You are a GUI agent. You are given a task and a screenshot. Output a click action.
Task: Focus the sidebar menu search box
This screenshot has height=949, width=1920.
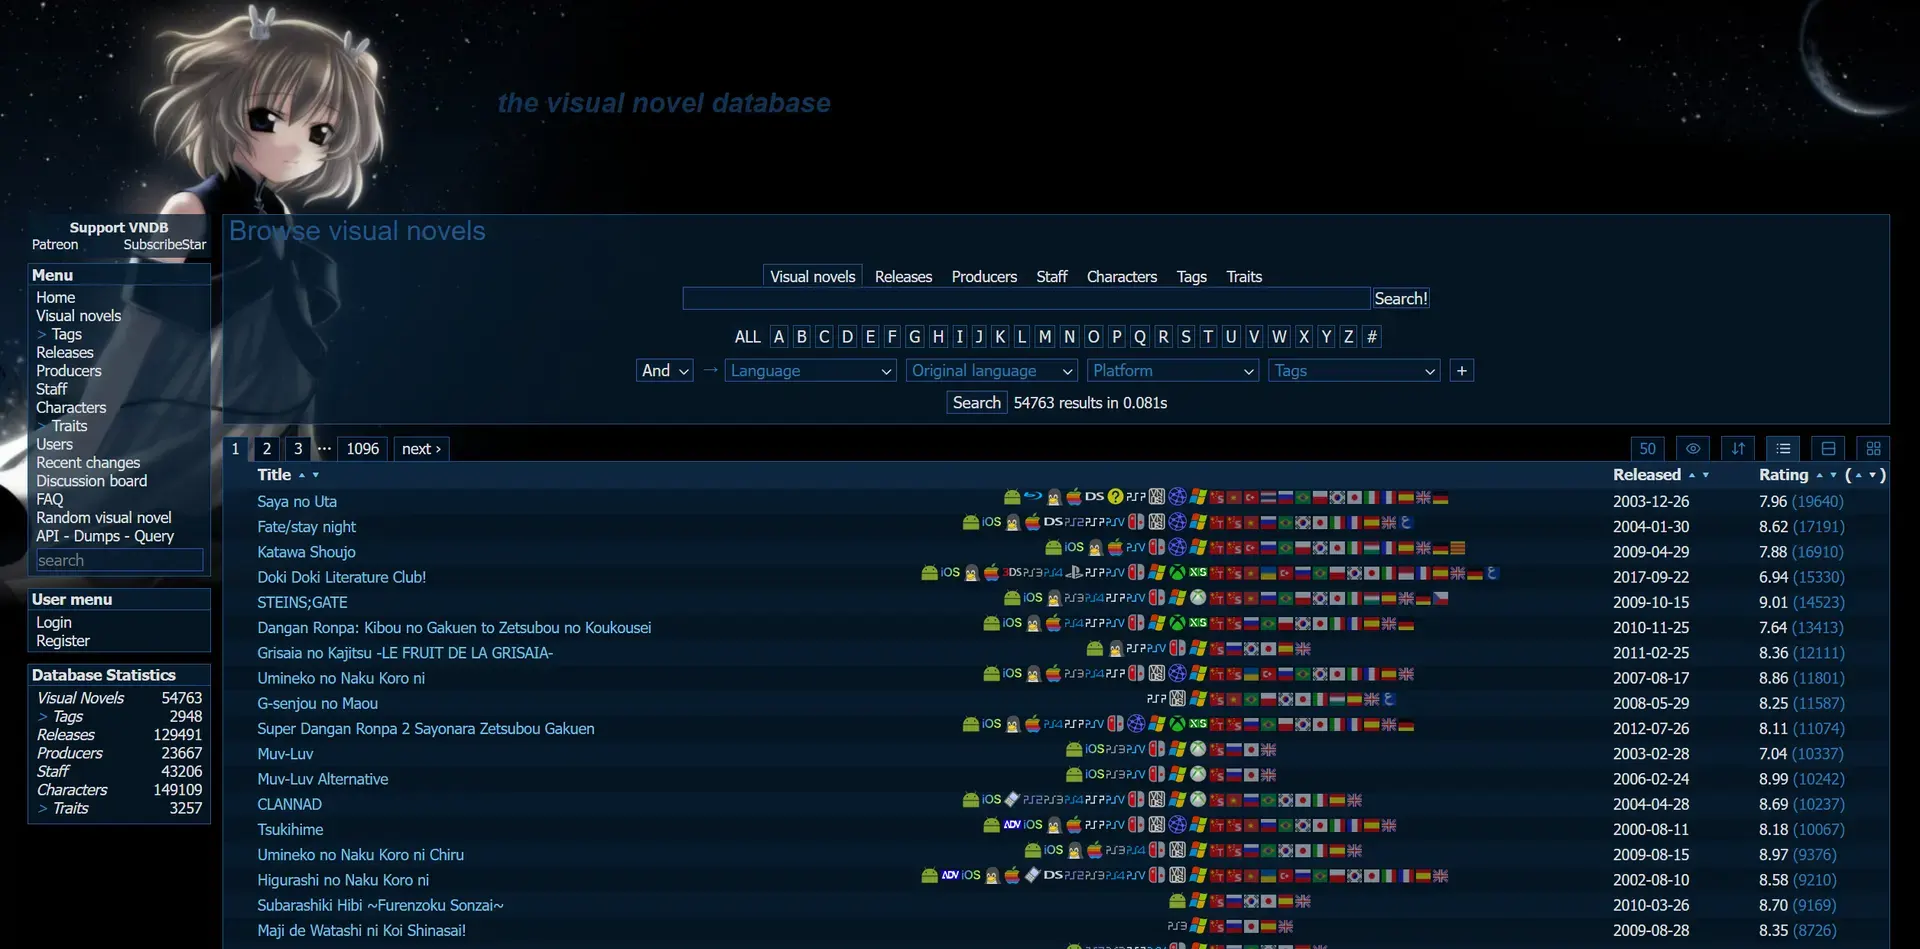point(119,560)
